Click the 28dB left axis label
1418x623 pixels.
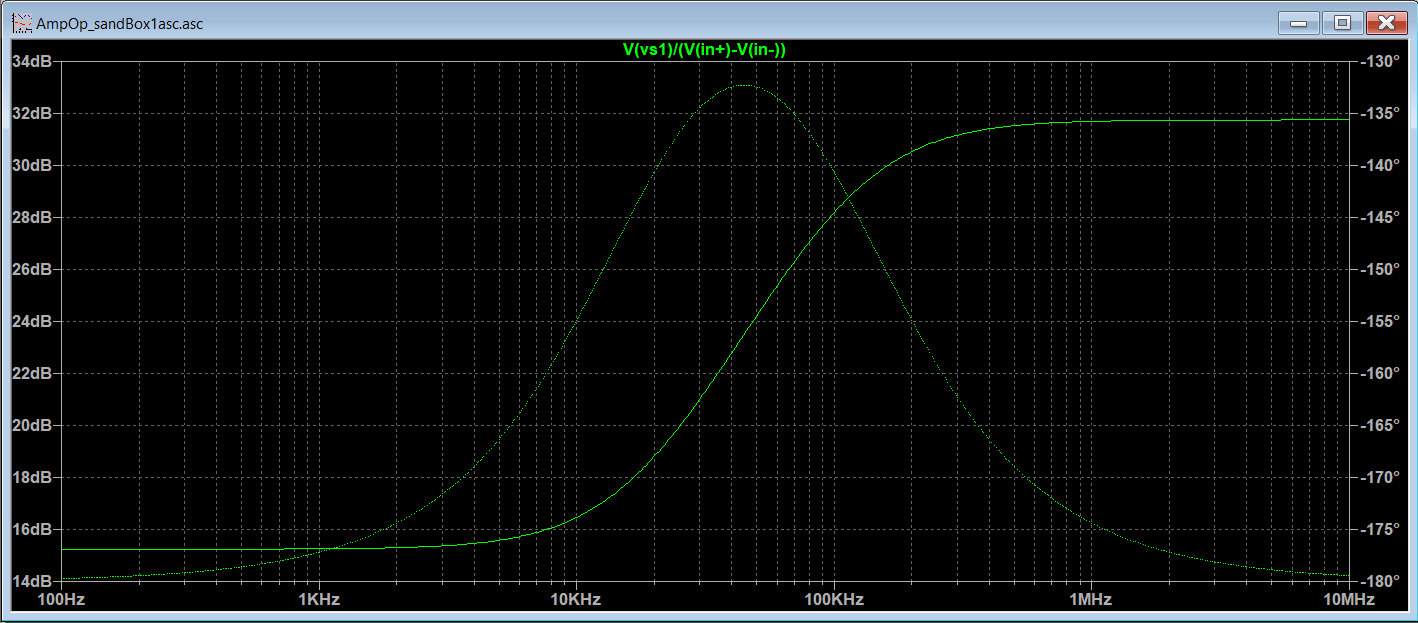click(32, 218)
